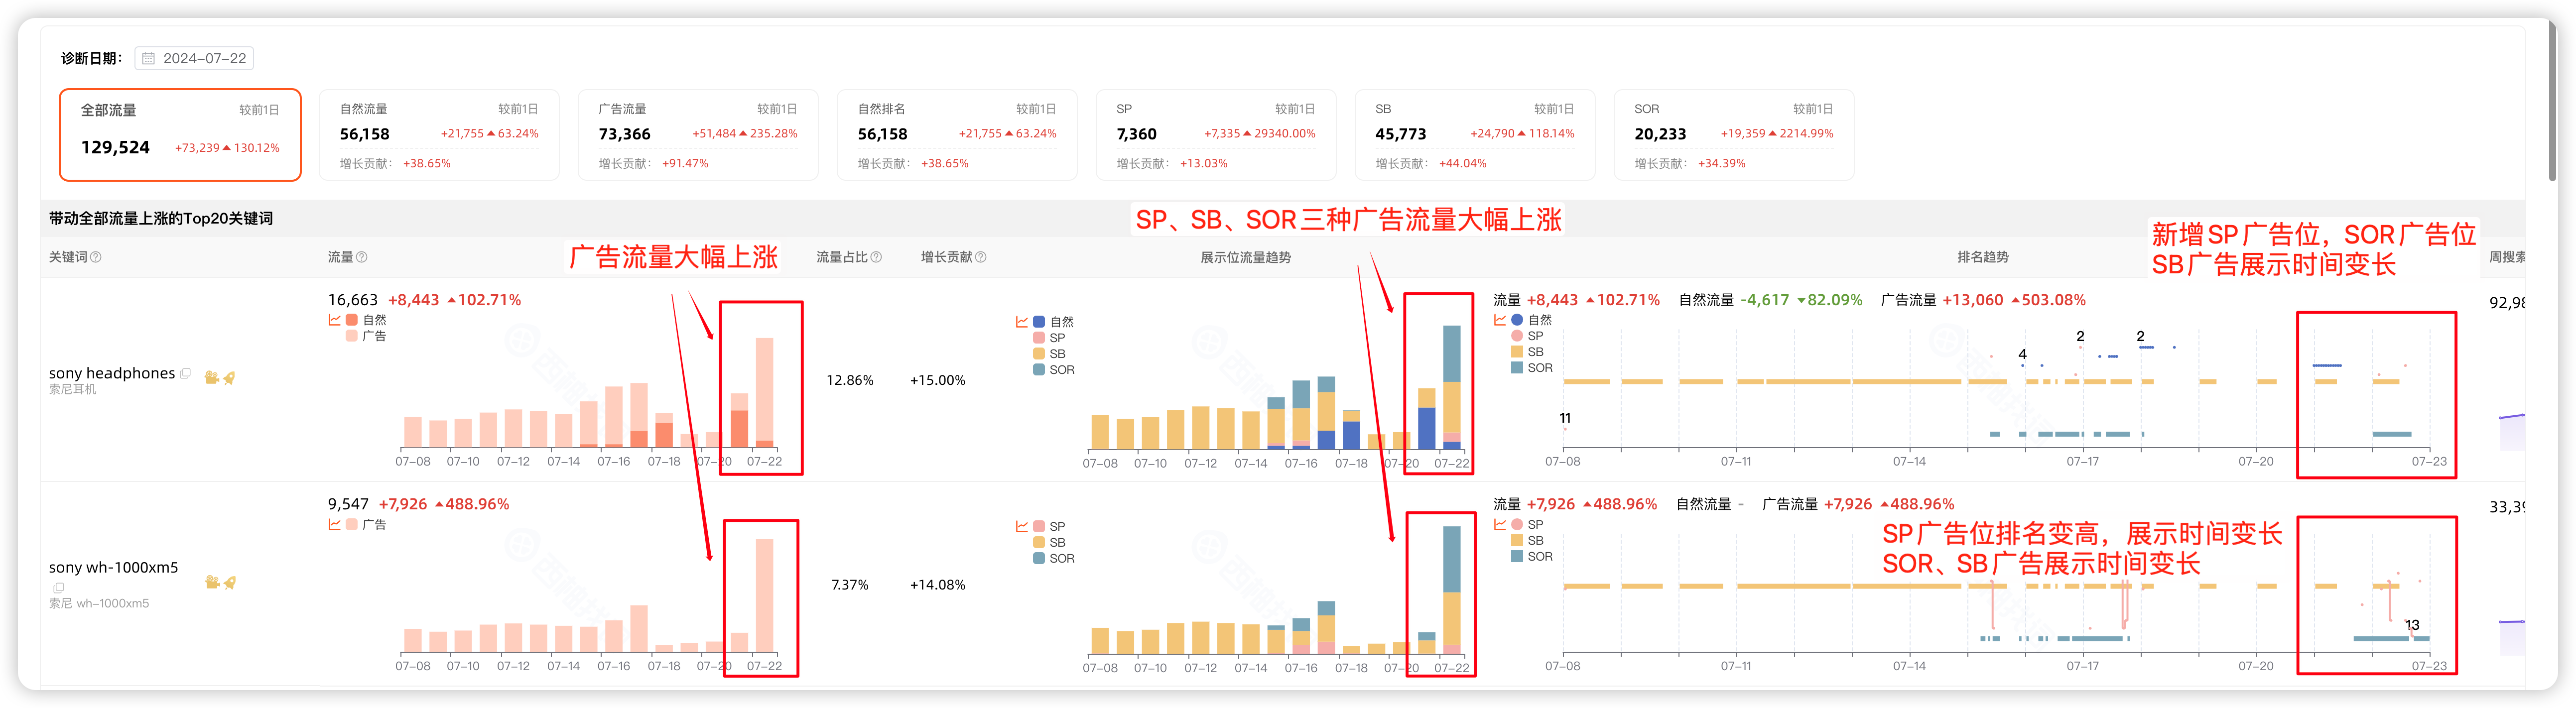Toggle SB series in sony wh-1000xm5 展示位流量趋势 legend
Screen dimensions: 2576x708
[x=1049, y=542]
